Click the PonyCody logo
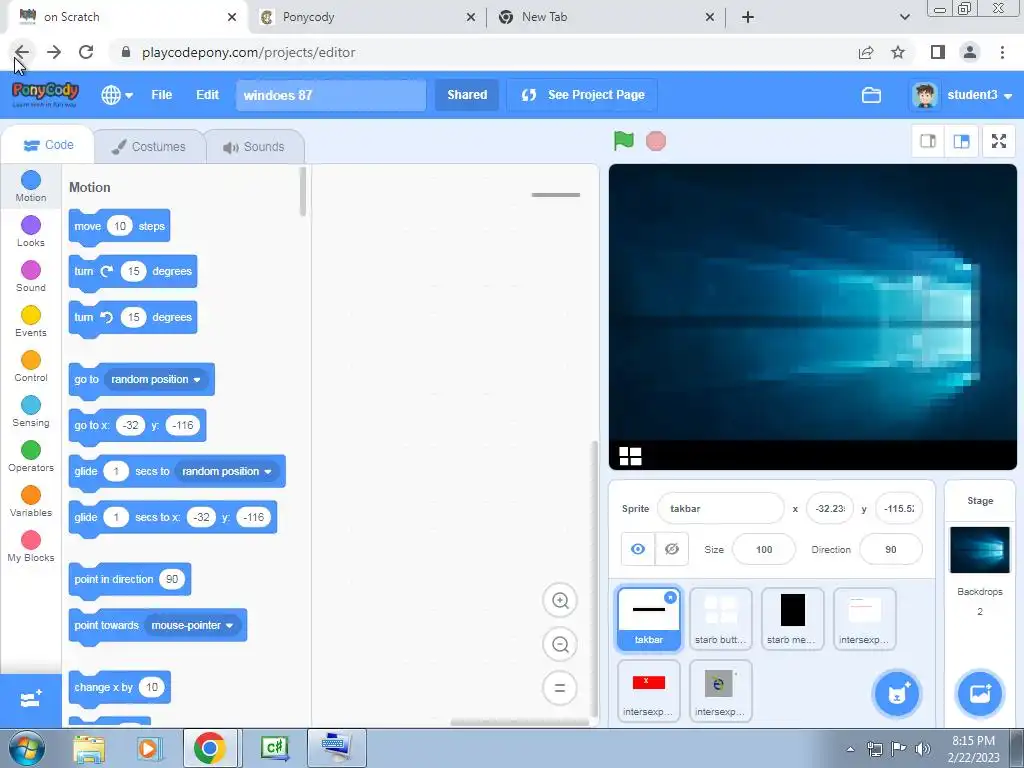The width and height of the screenshot is (1024, 768). coord(45,95)
